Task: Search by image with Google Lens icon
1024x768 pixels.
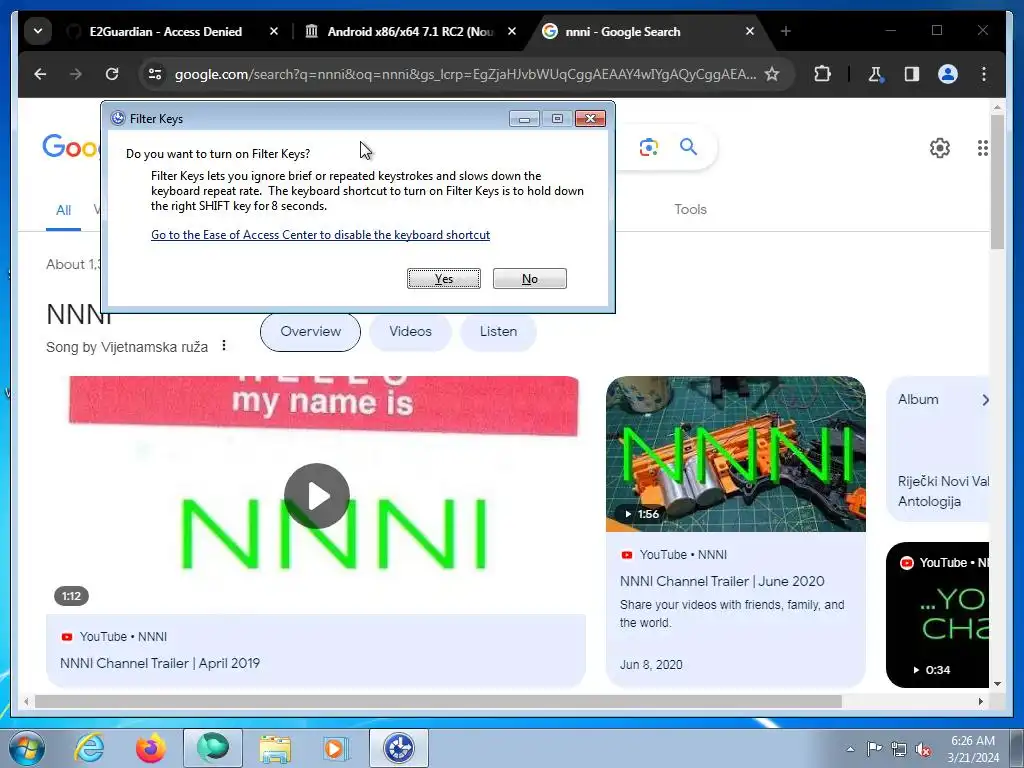Action: tap(648, 147)
